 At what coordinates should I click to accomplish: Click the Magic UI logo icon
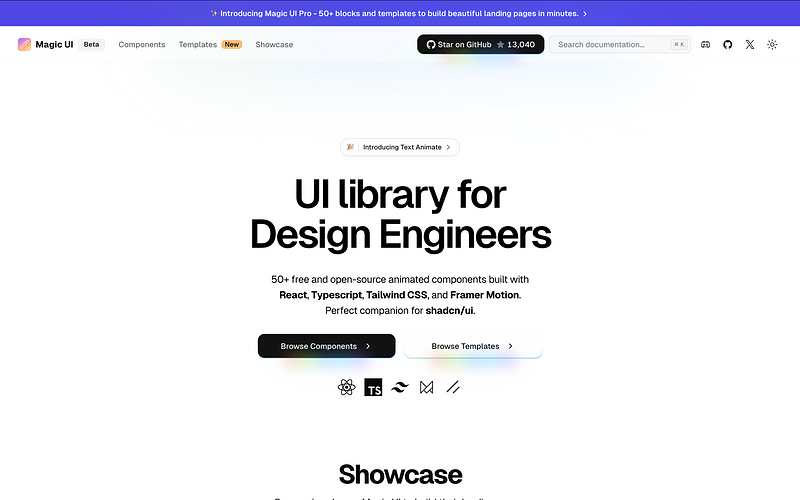(x=24, y=44)
